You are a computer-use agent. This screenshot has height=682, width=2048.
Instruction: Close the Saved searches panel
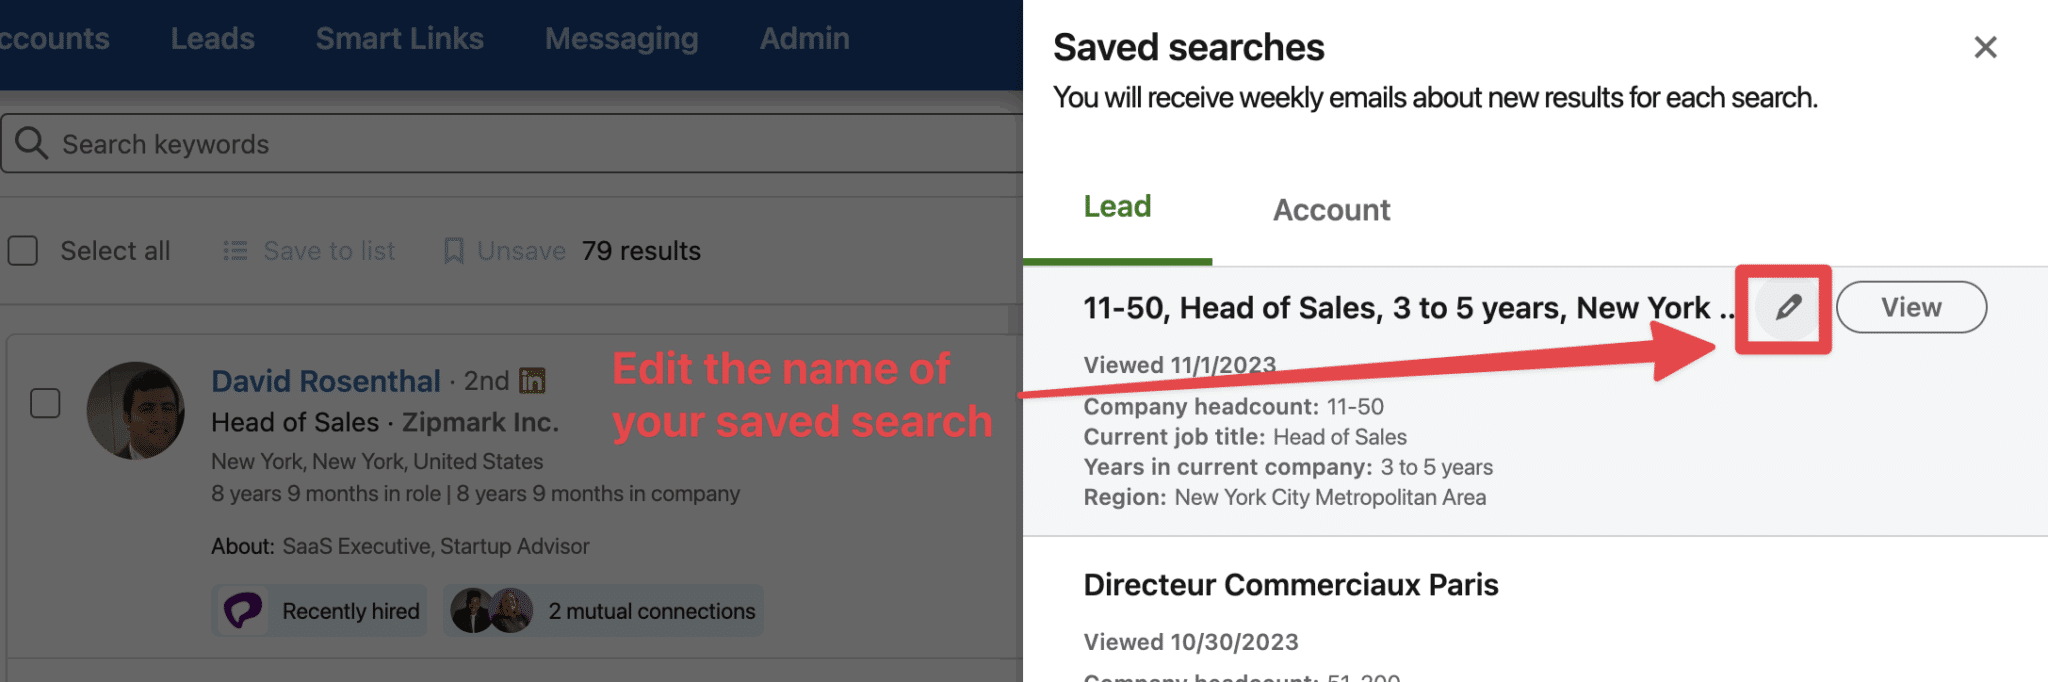[x=1984, y=46]
